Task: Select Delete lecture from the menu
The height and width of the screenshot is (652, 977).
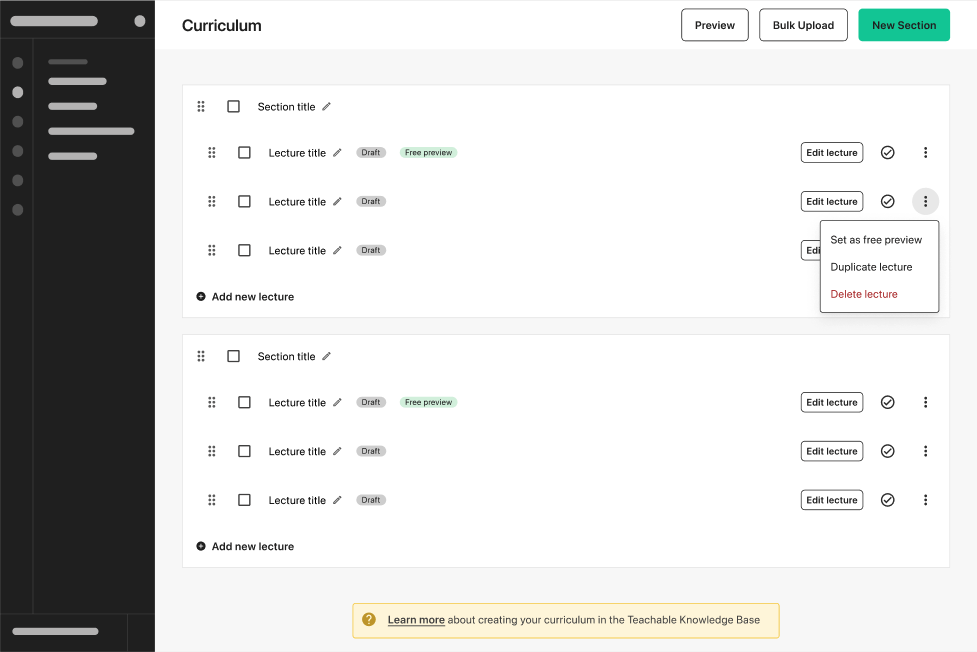Action: click(x=864, y=294)
